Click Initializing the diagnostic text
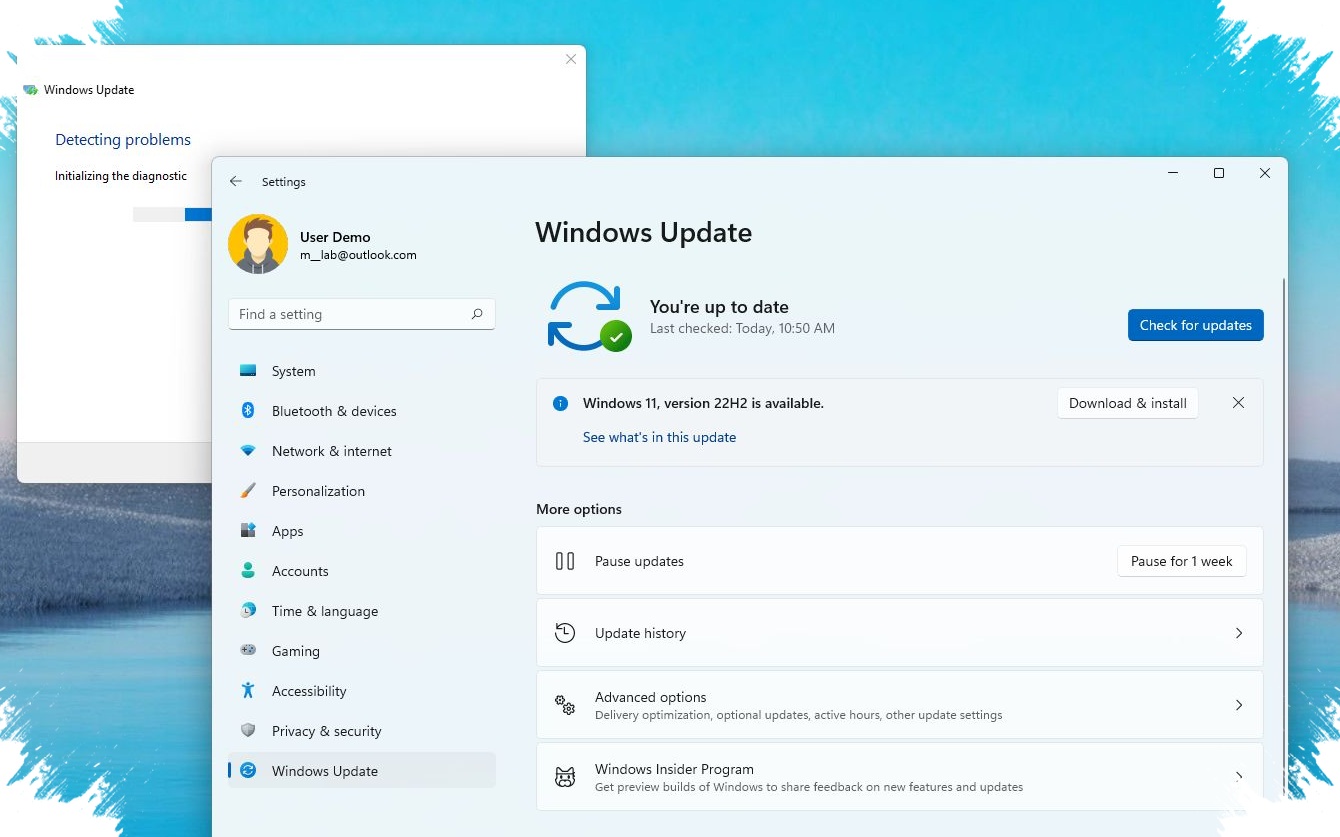Screen dimensions: 1340x837 121,176
